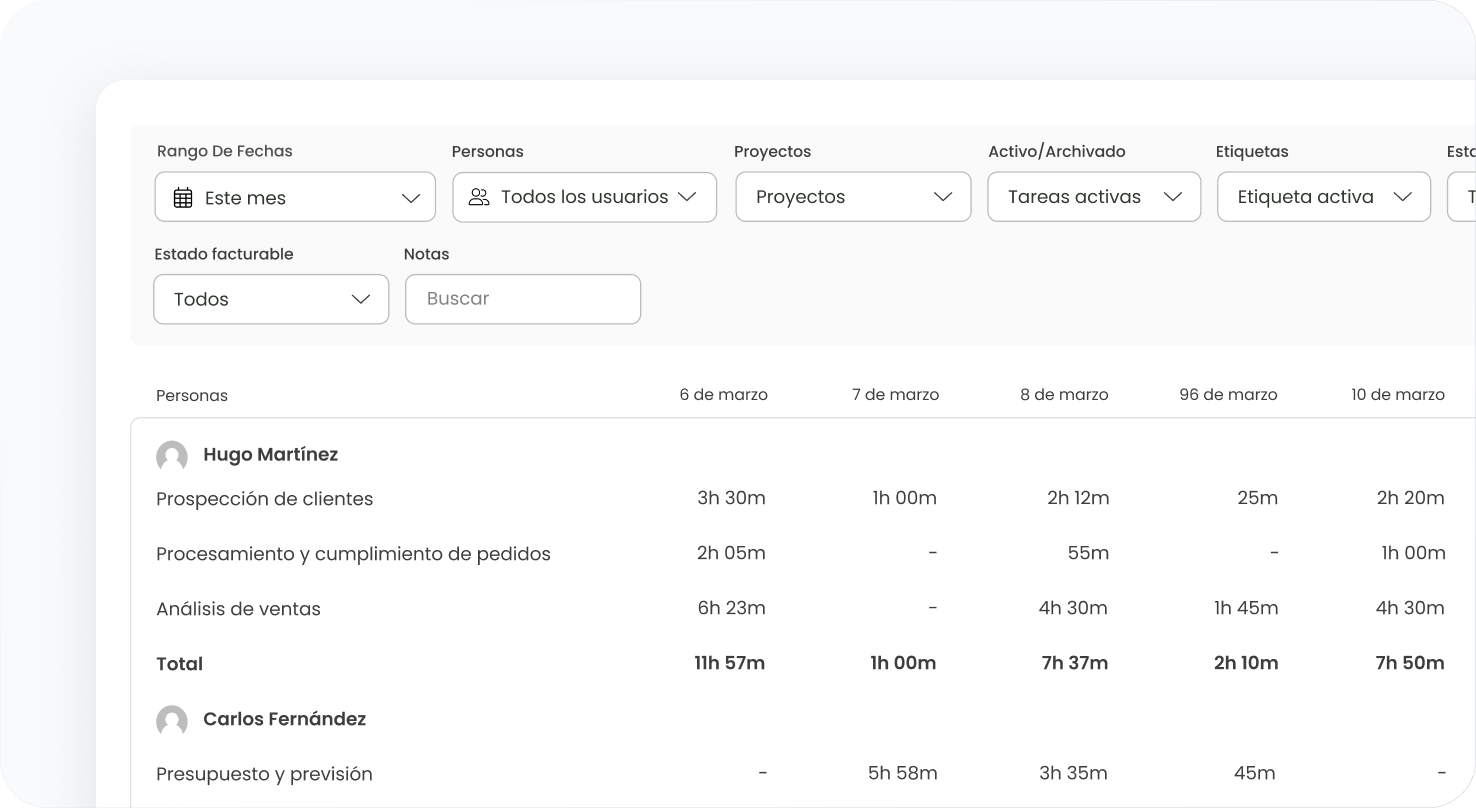This screenshot has width=1476, height=808.
Task: Click the '10 de marzo' column header
Action: coord(1397,395)
